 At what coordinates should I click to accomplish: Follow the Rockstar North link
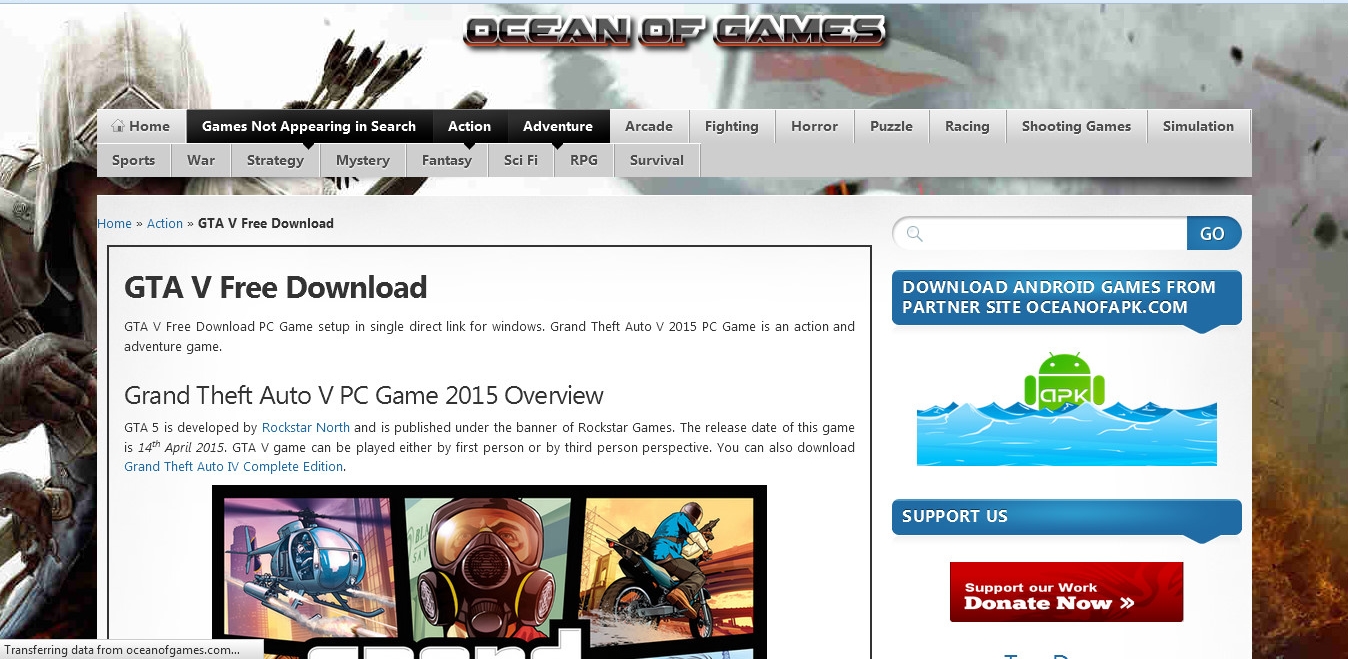[305, 427]
